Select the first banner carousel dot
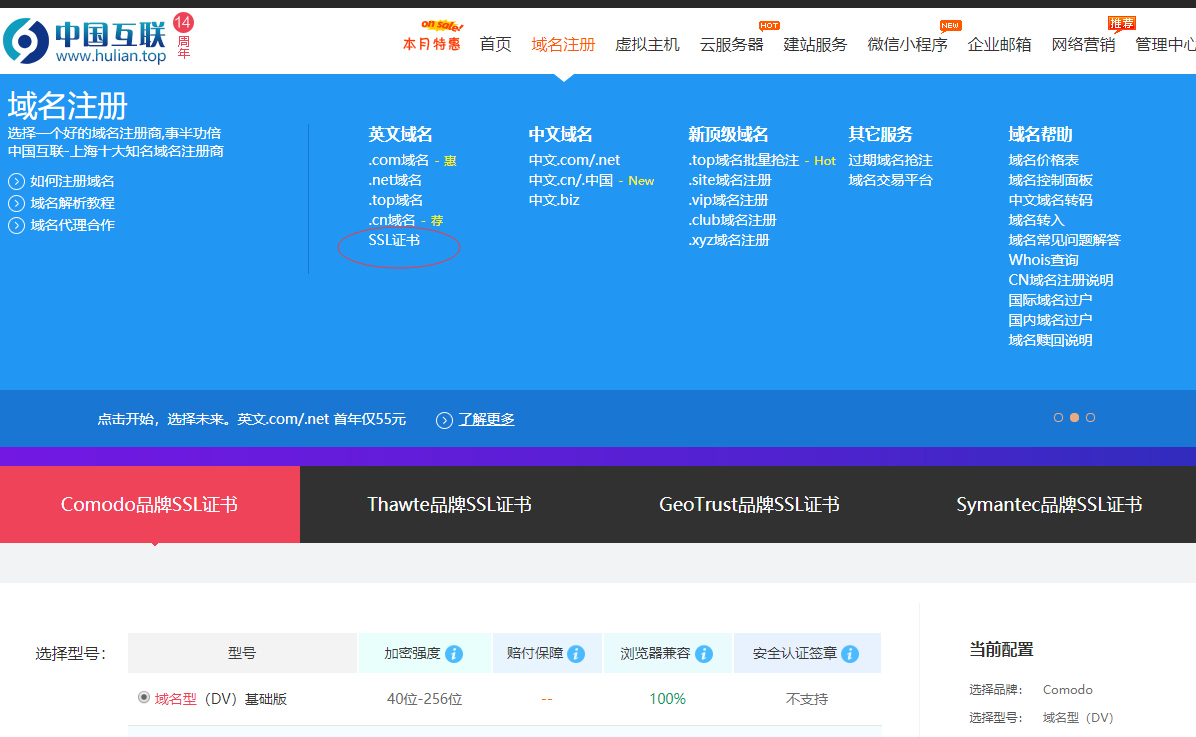The image size is (1196, 737). 1058,417
